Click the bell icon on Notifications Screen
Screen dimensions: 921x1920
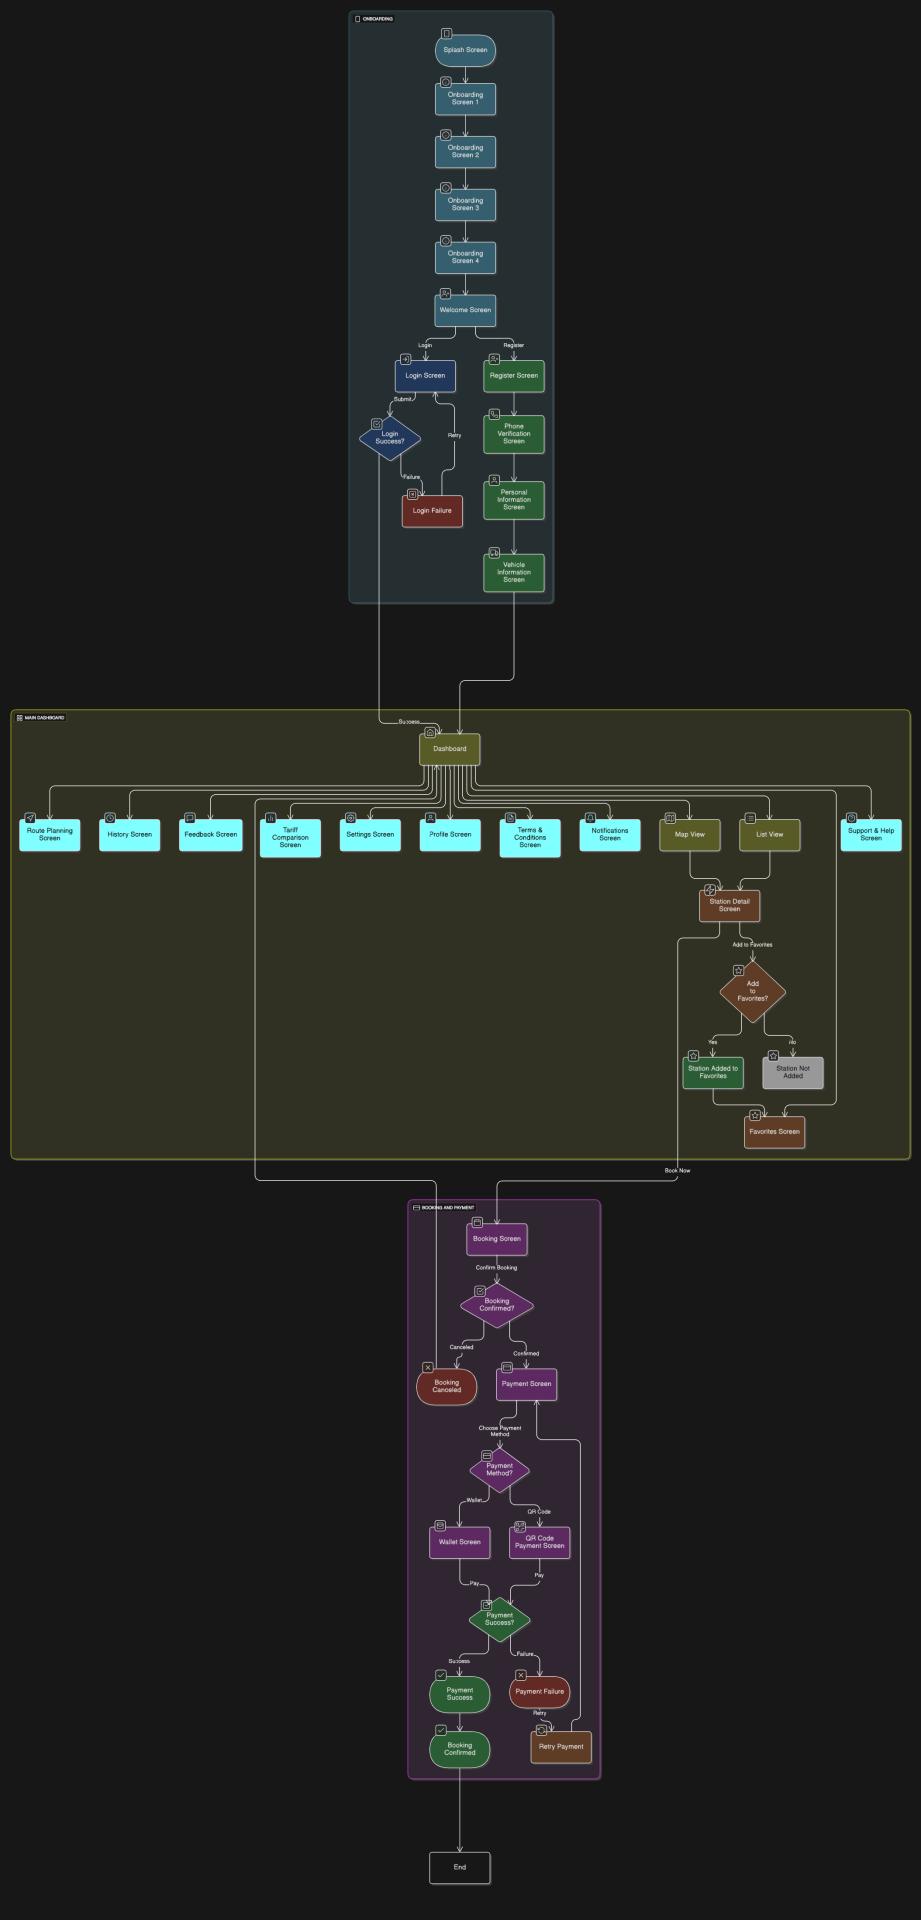coord(590,818)
